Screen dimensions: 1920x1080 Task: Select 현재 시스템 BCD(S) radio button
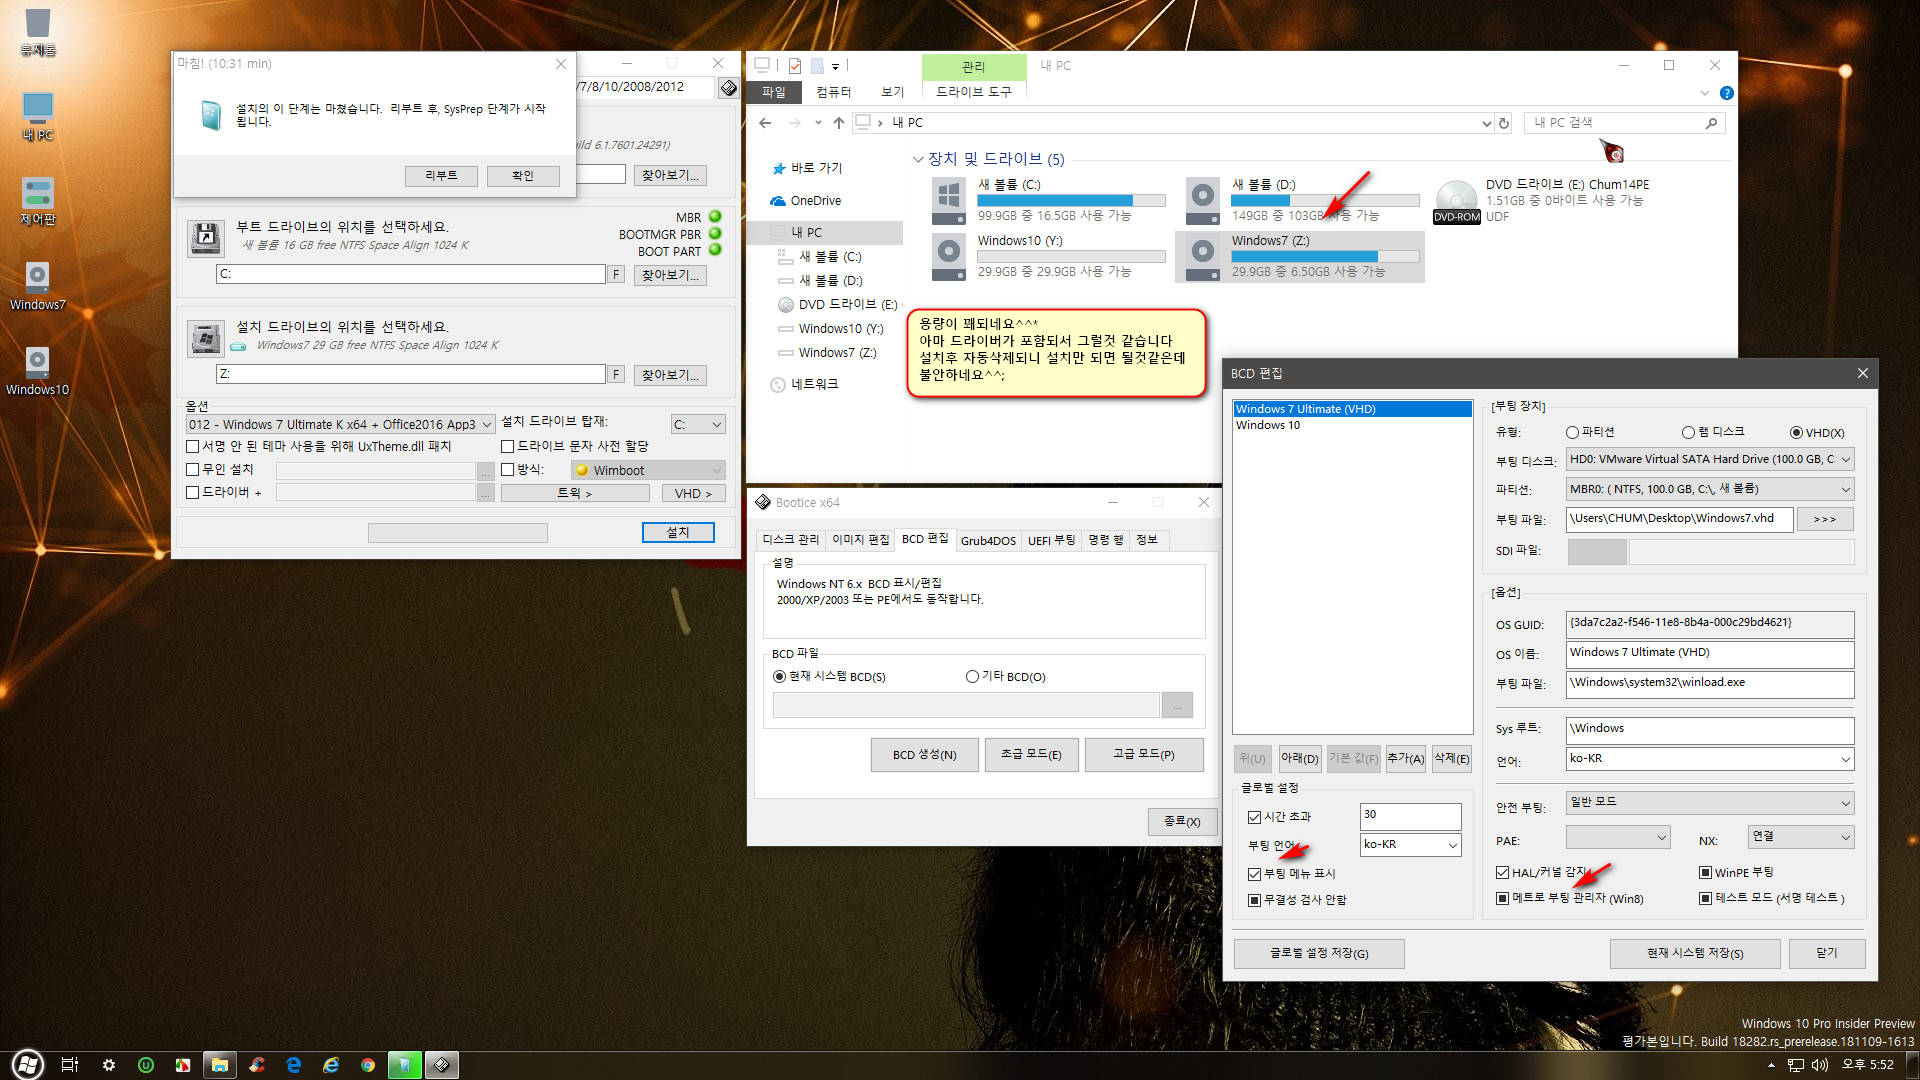[779, 677]
